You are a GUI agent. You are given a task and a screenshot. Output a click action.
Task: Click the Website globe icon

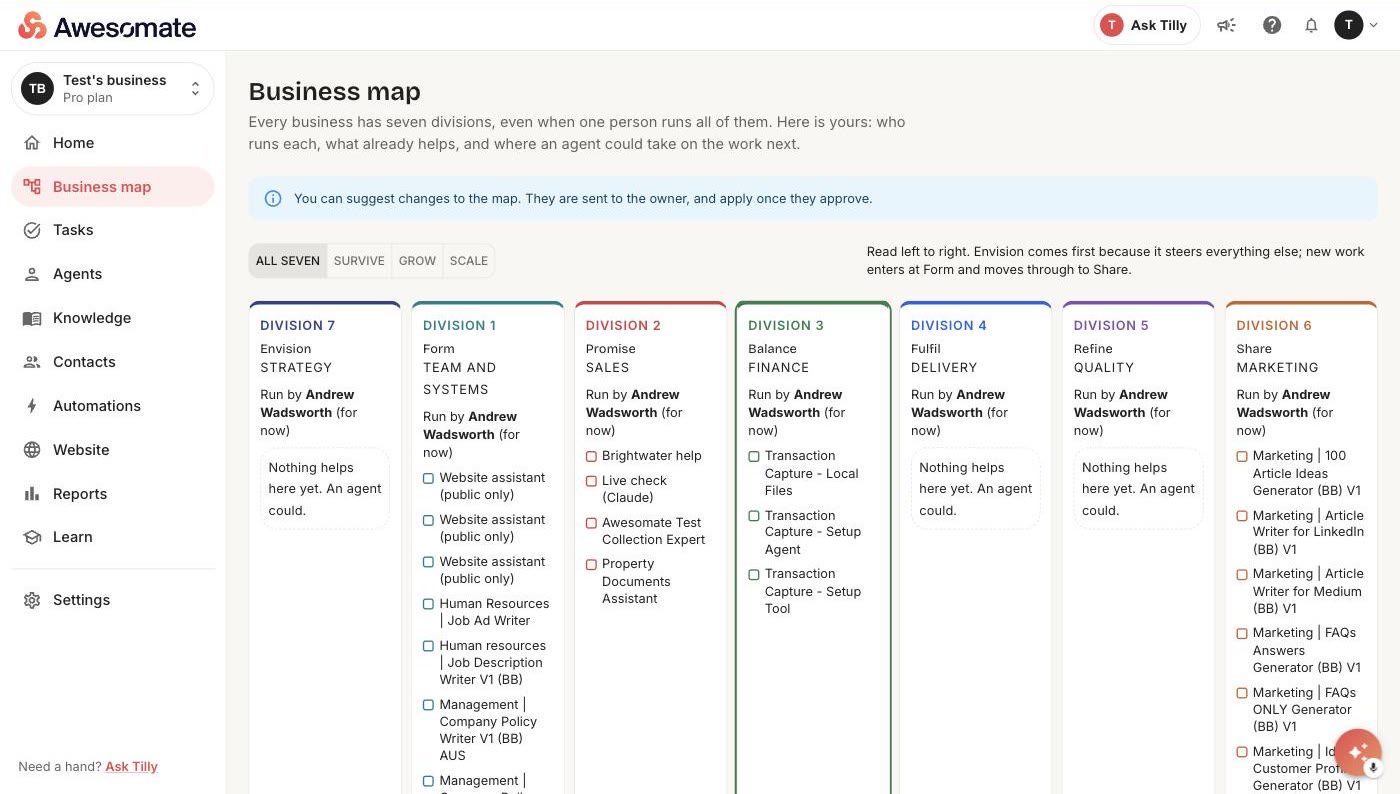(x=32, y=450)
